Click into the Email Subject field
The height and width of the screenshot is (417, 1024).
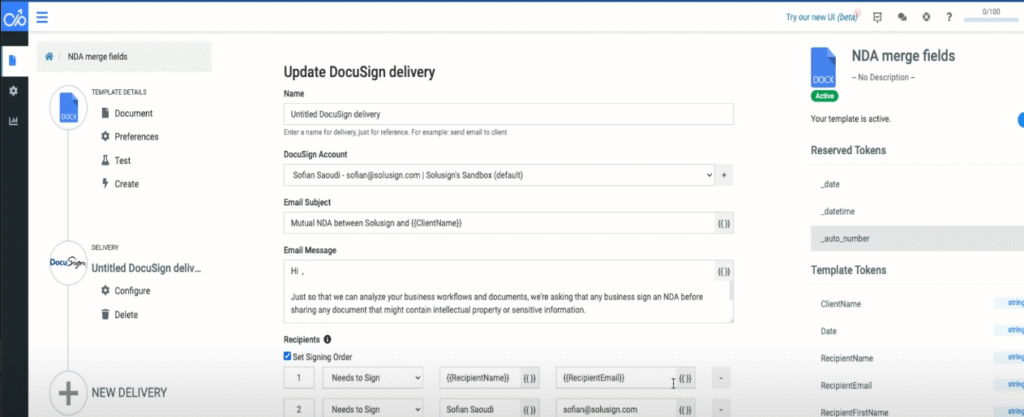coord(500,223)
